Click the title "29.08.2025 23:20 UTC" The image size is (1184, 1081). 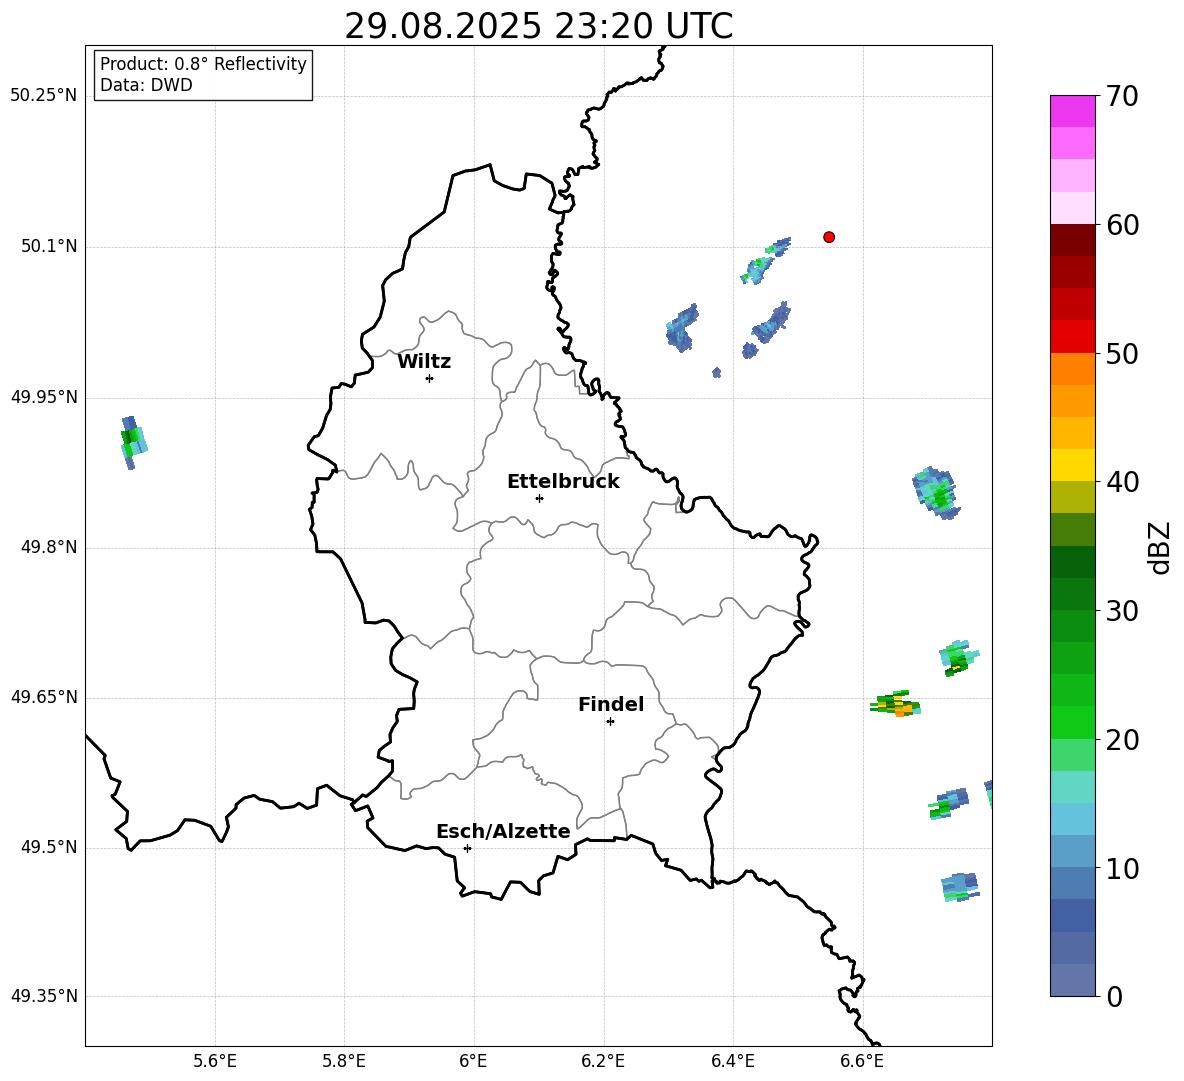pos(538,26)
